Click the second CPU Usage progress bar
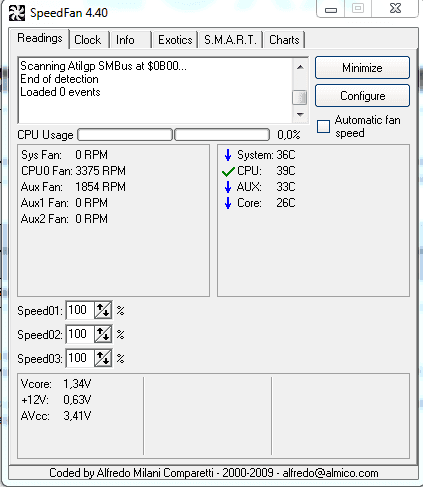 pyautogui.click(x=222, y=135)
